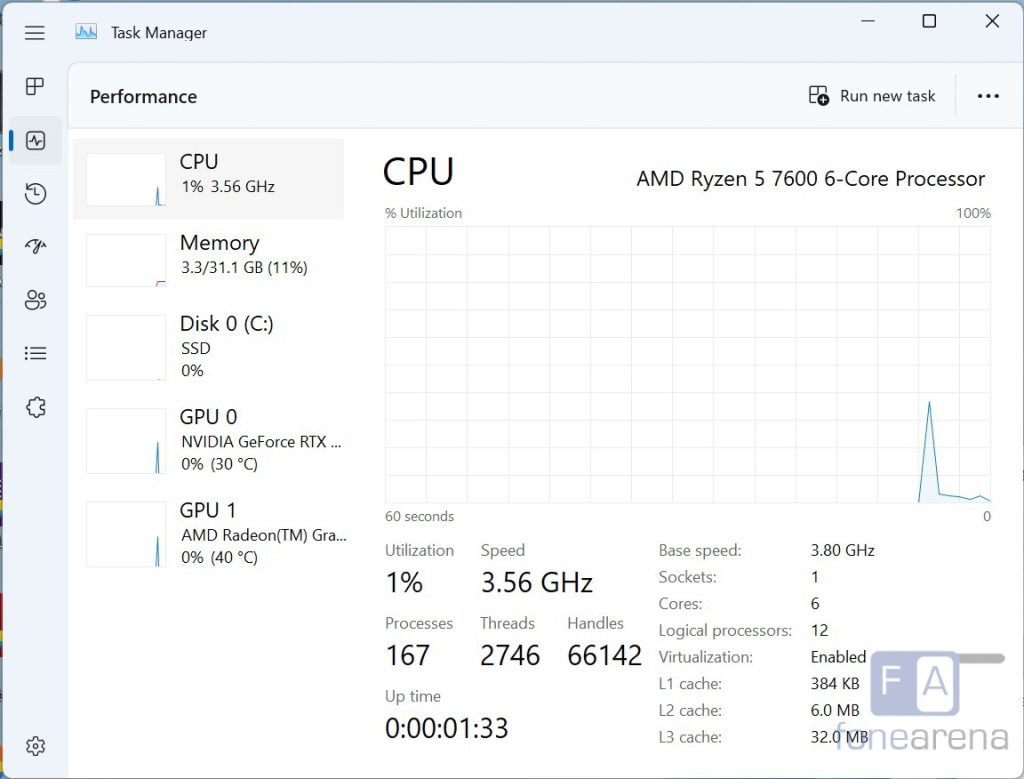1024x779 pixels.
Task: Open the hamburger navigation menu
Action: 35,33
